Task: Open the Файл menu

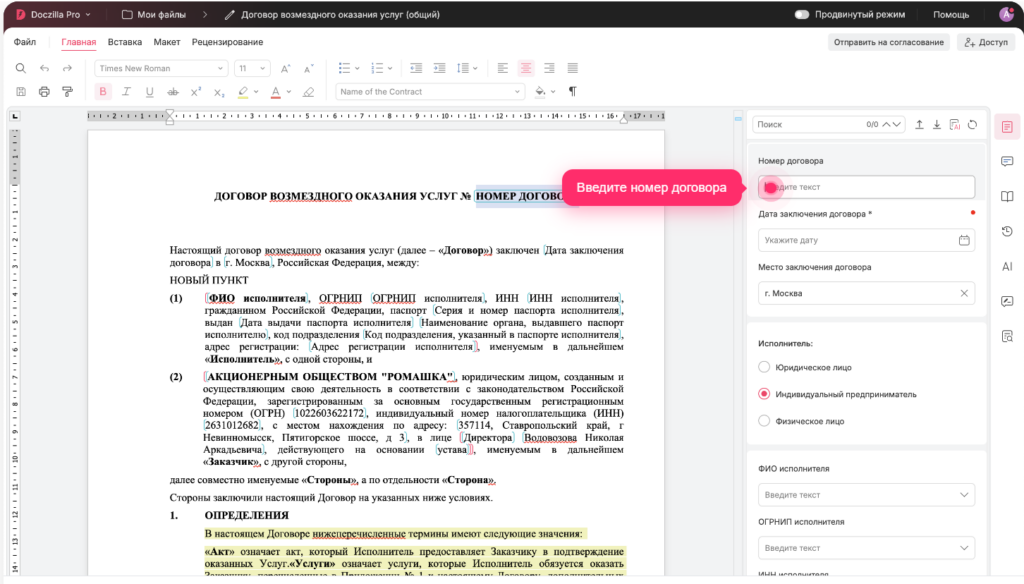Action: [x=25, y=42]
